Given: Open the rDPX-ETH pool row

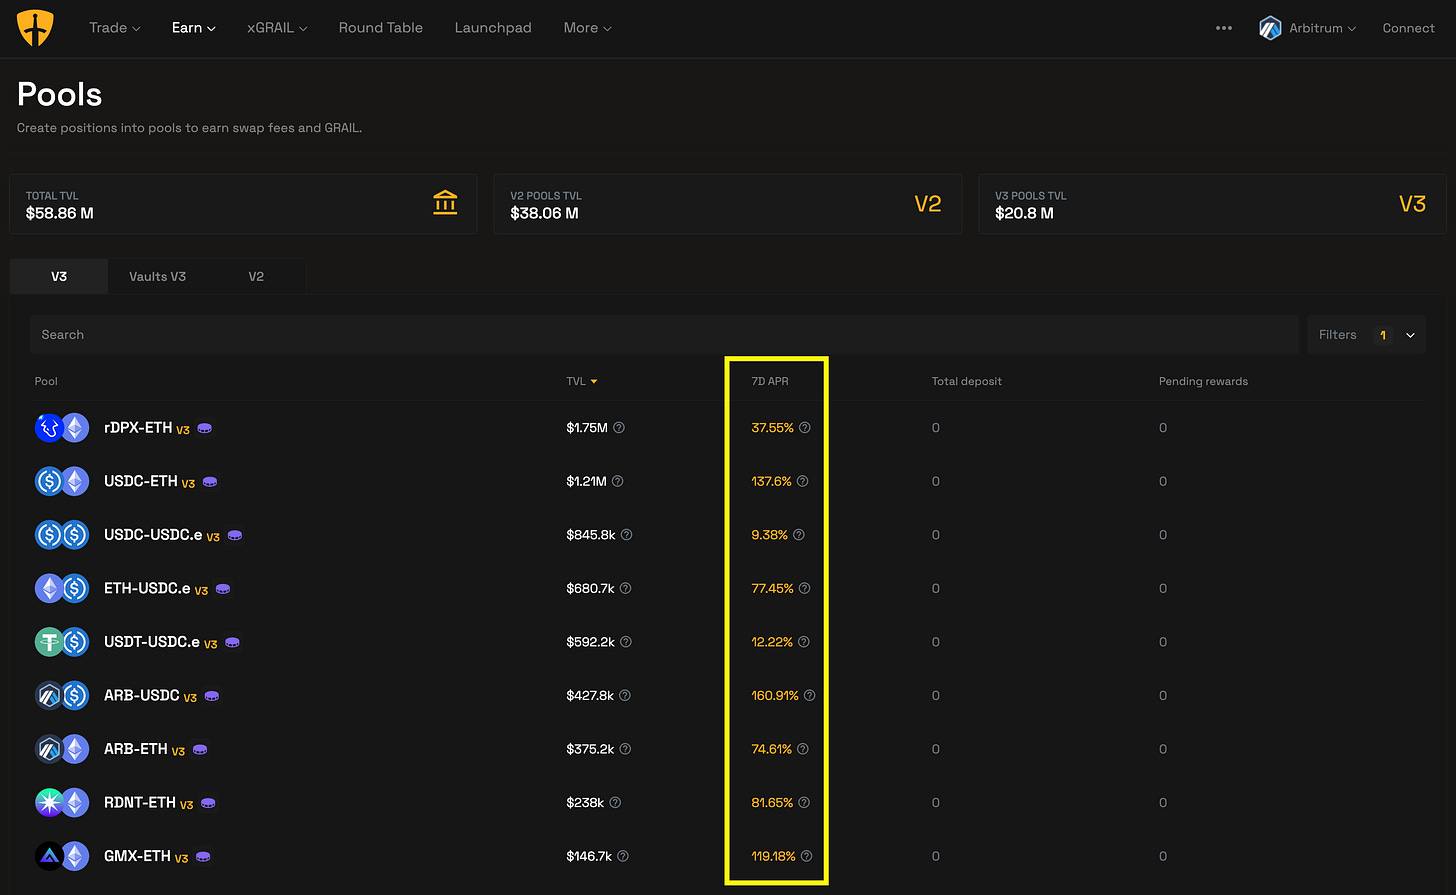Looking at the screenshot, I should pyautogui.click(x=727, y=428).
